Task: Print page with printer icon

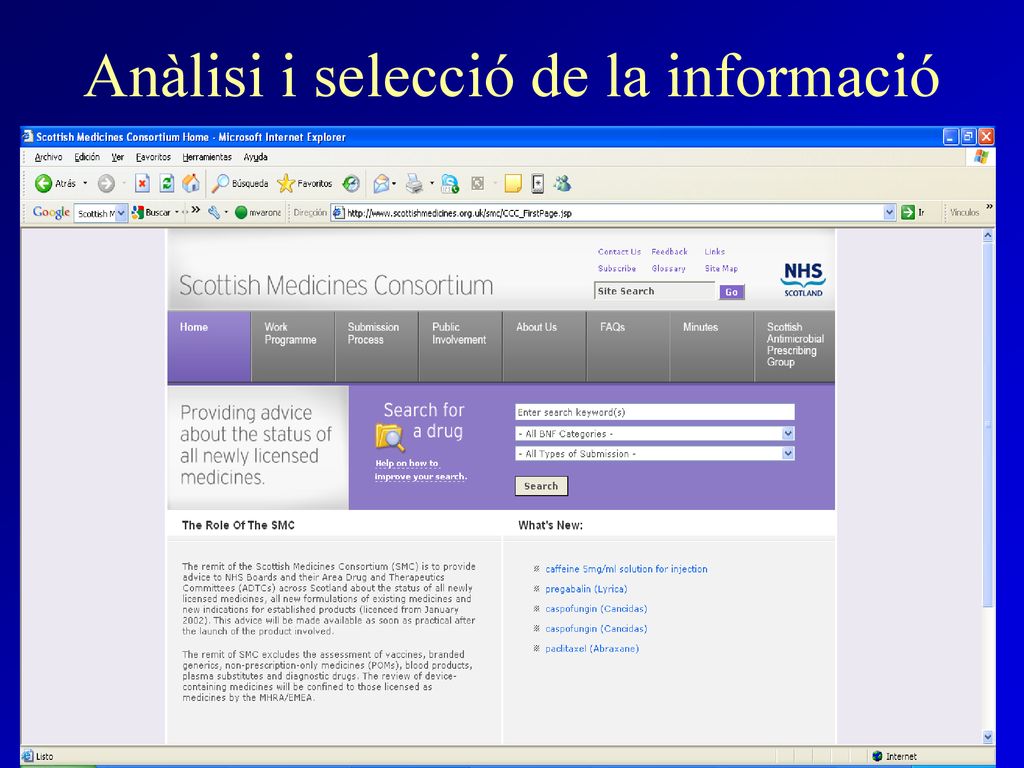Action: pyautogui.click(x=414, y=184)
